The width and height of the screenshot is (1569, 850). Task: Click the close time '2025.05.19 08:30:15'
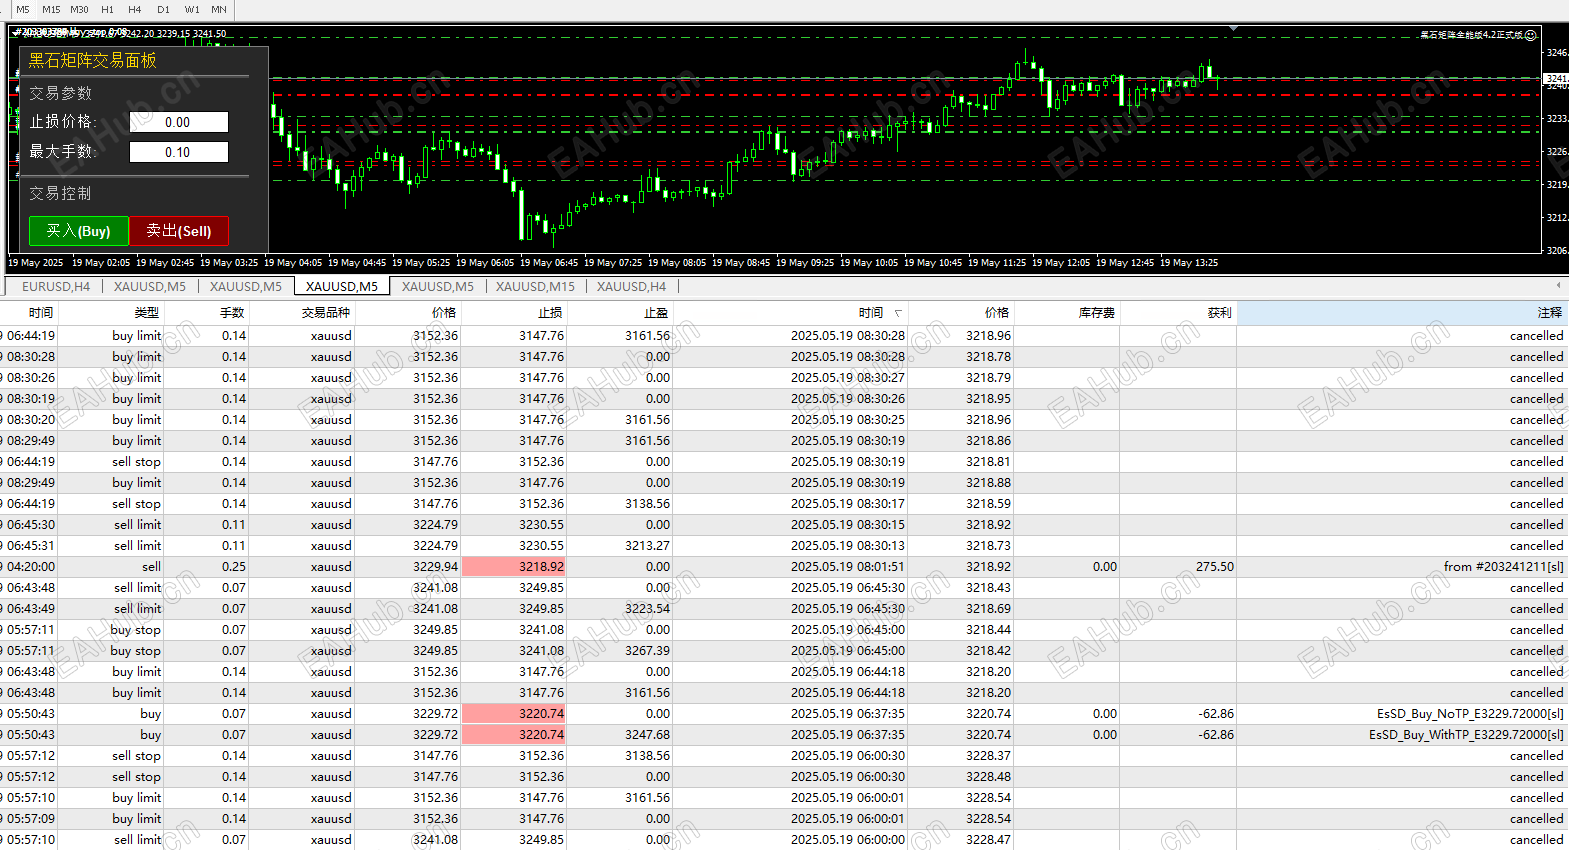848,525
